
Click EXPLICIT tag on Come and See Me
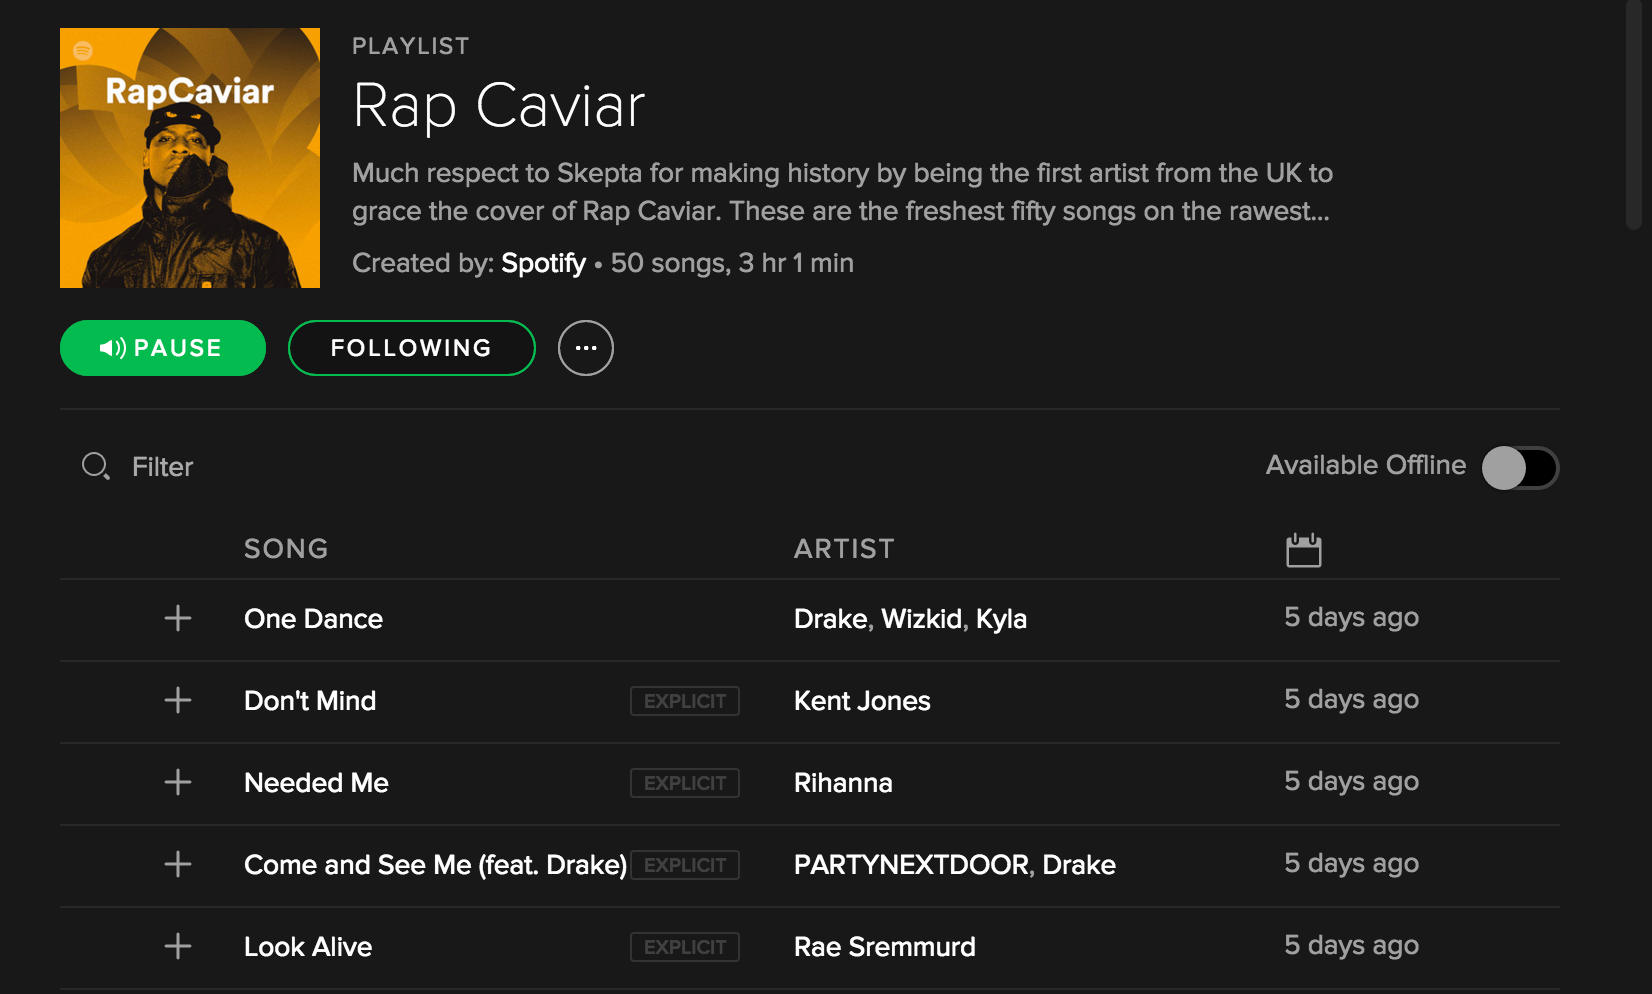pos(685,865)
